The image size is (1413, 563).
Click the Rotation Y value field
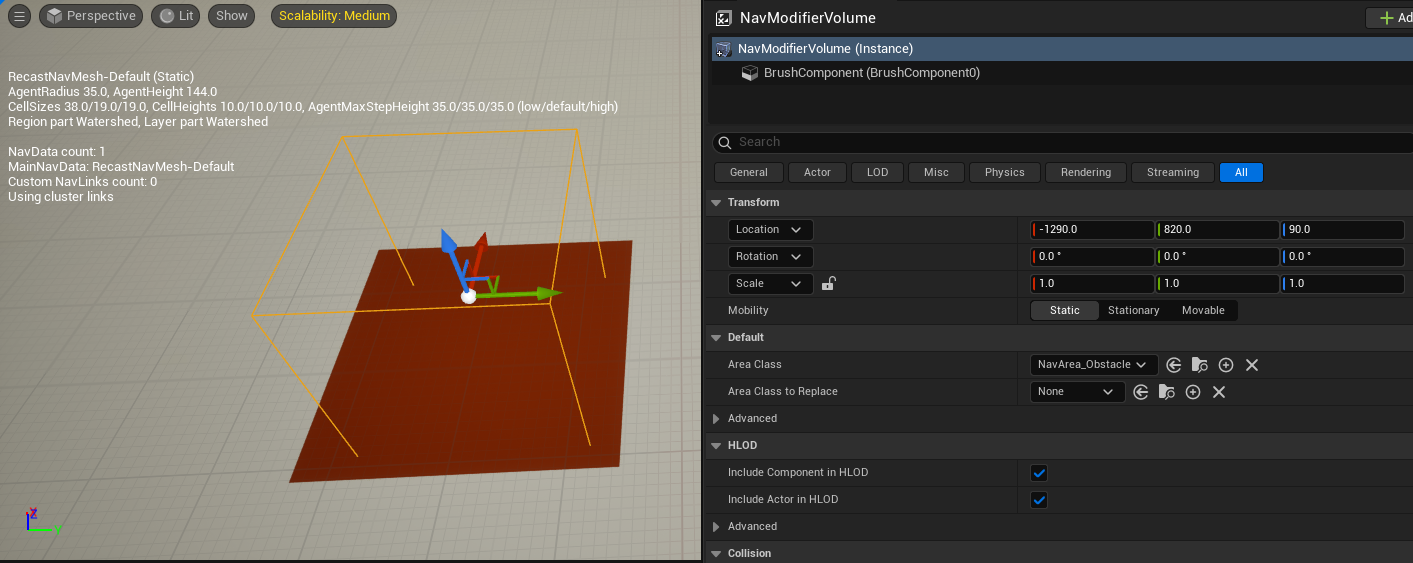(1217, 257)
